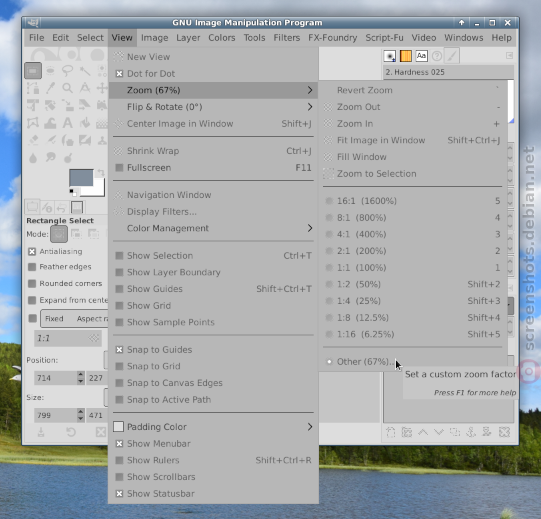Select the Measure compass tool
The width and height of the screenshot is (541, 519).
pos(85,88)
